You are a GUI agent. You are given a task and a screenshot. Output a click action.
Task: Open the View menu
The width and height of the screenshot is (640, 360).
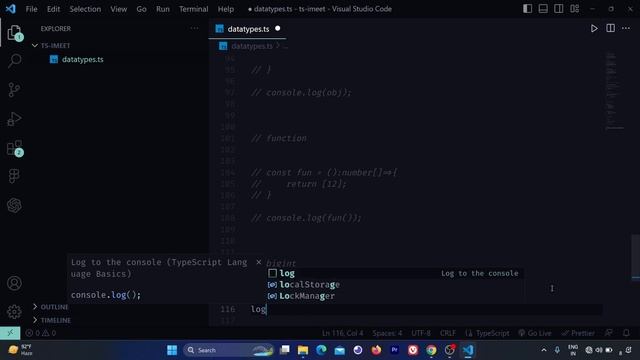coord(118,9)
